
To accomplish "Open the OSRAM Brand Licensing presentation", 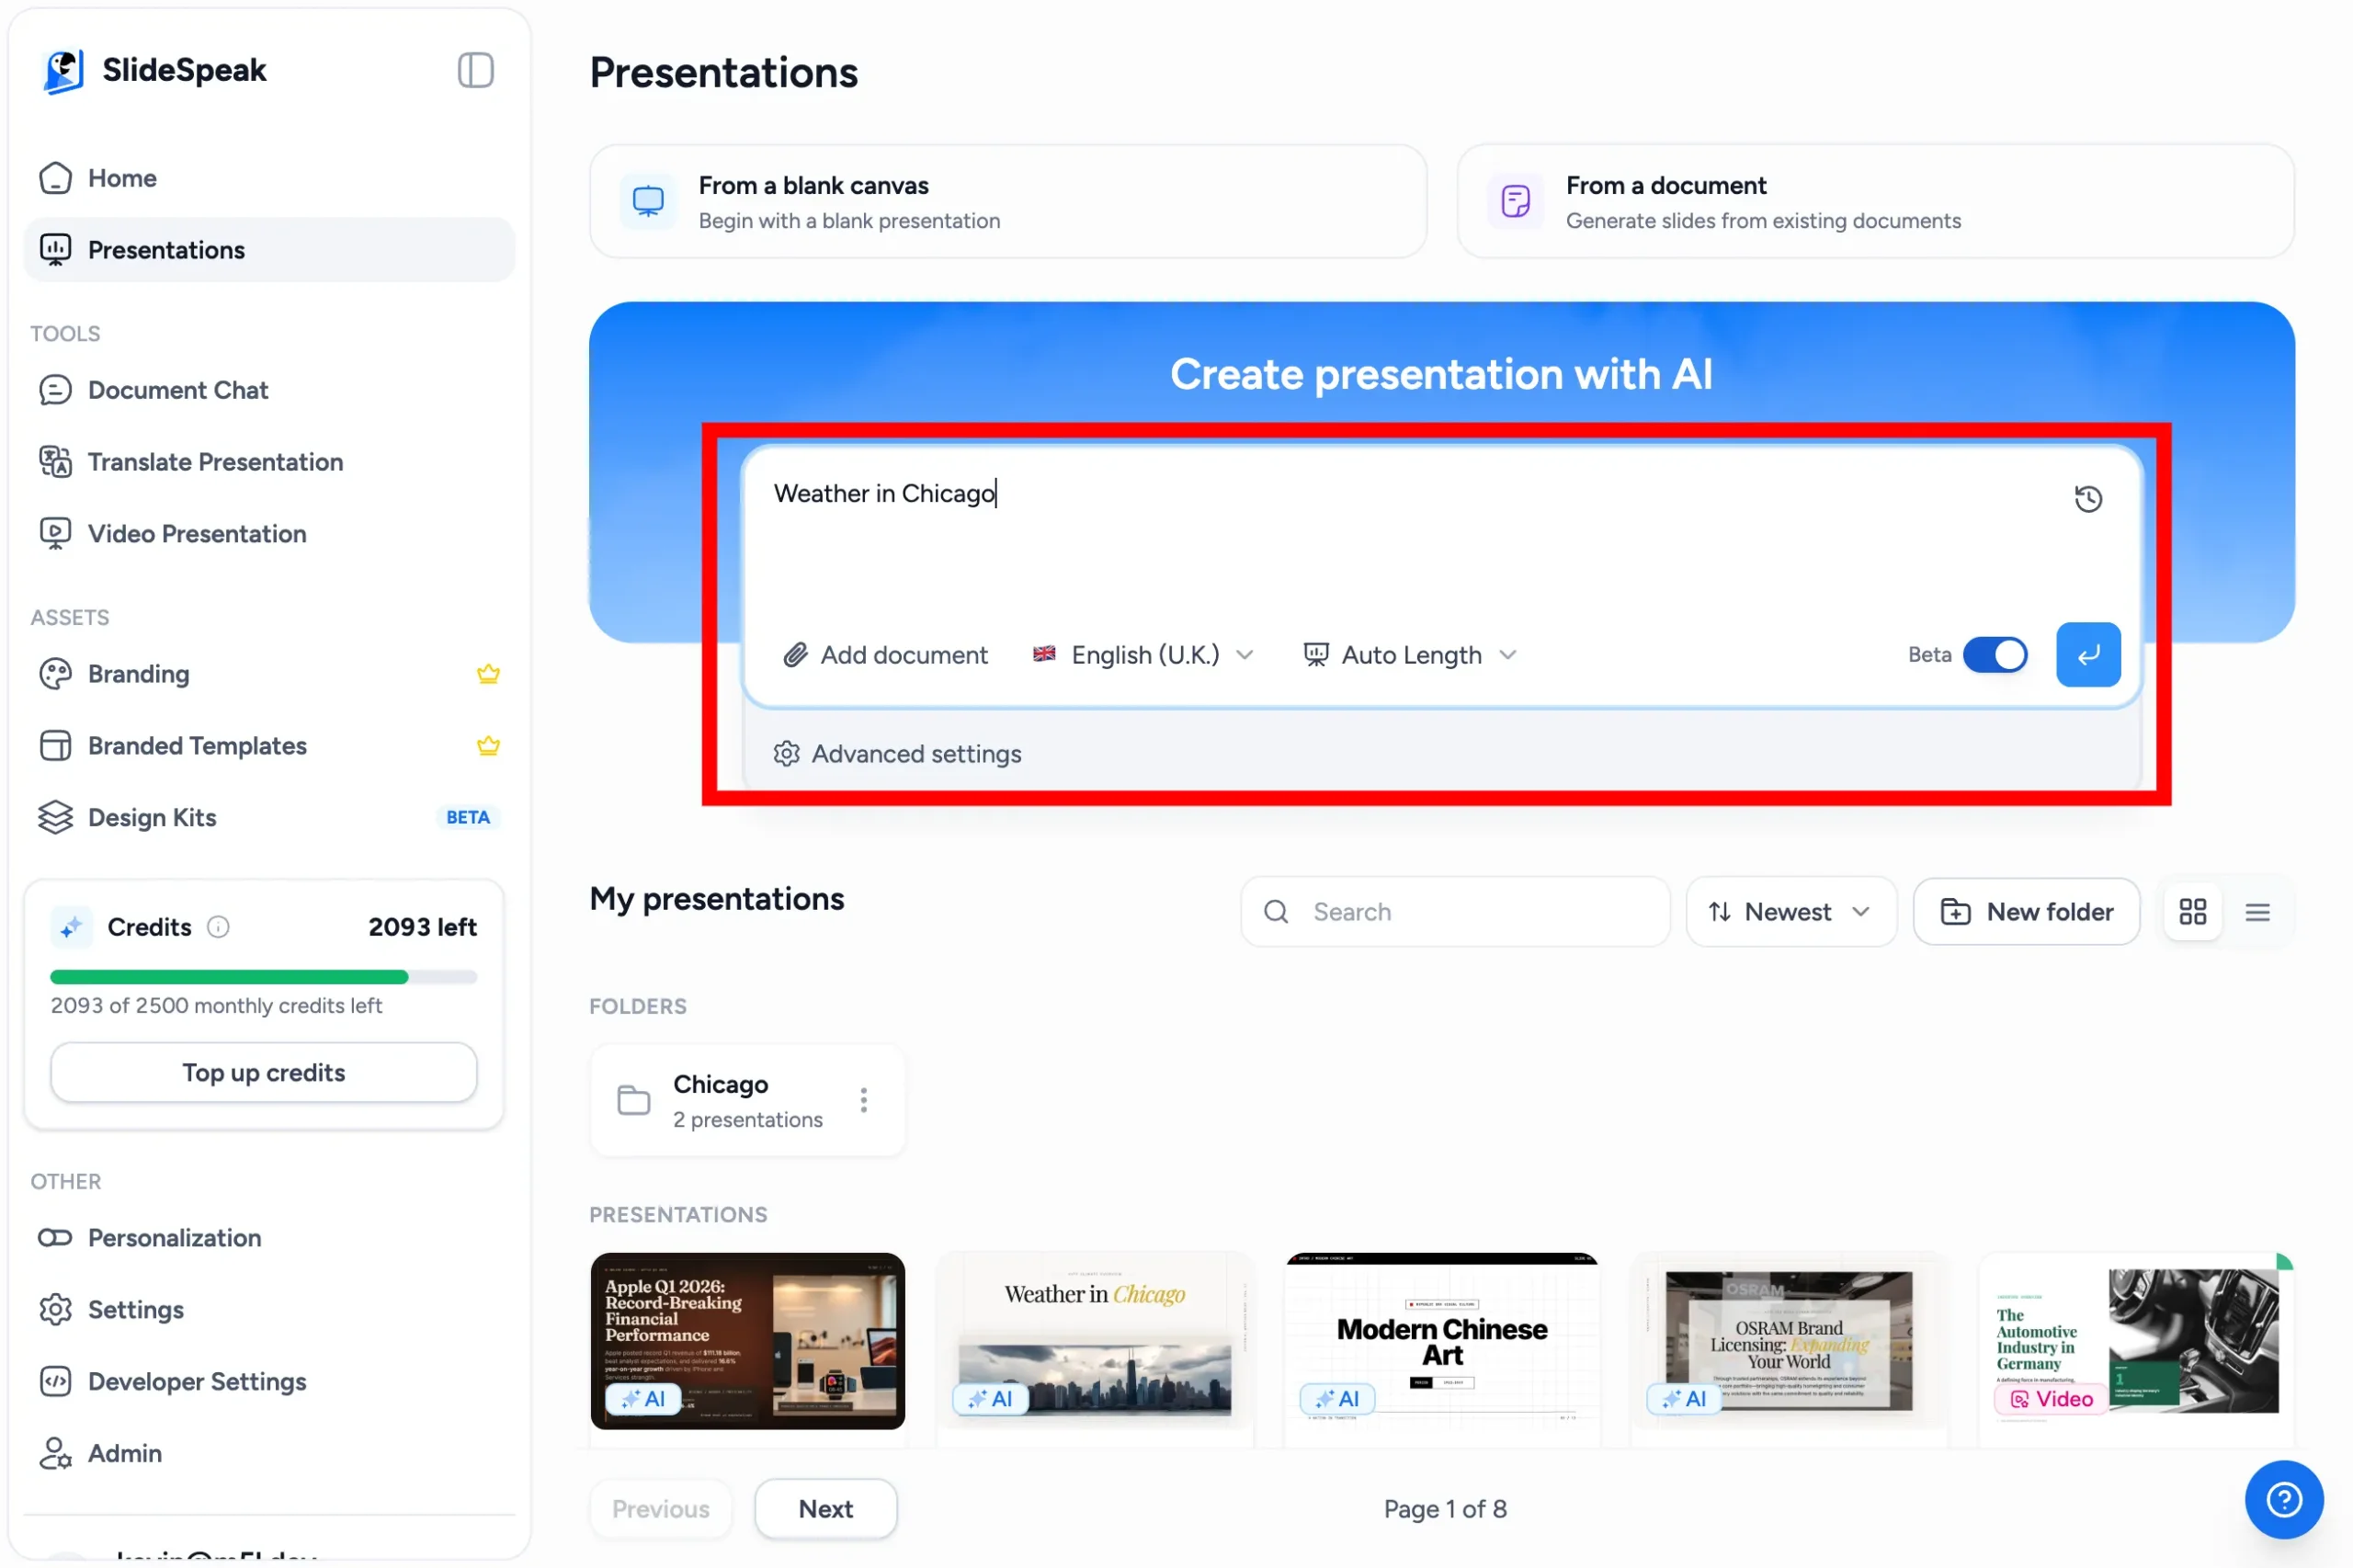I will (x=1788, y=1341).
